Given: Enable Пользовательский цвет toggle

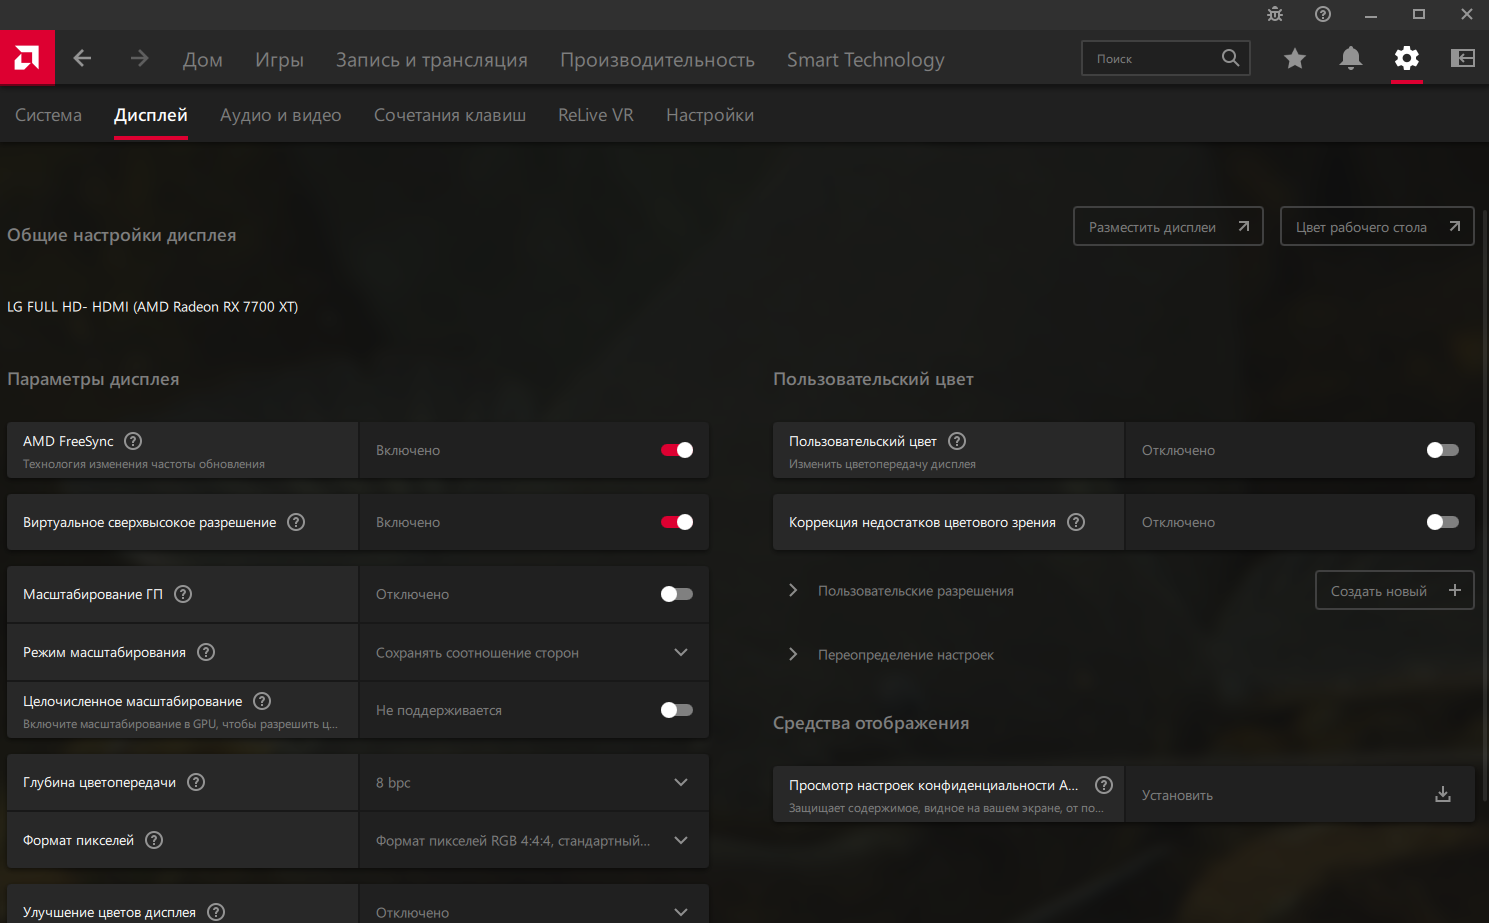Looking at the screenshot, I should (1443, 450).
